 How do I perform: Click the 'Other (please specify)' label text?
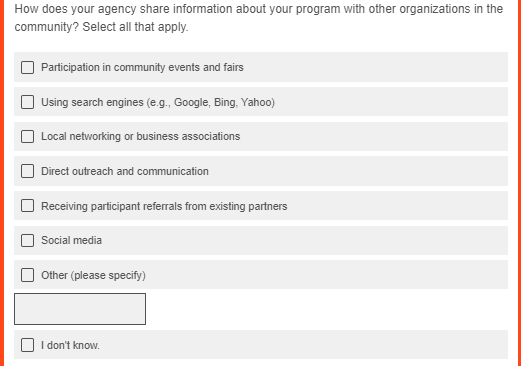coord(93,275)
